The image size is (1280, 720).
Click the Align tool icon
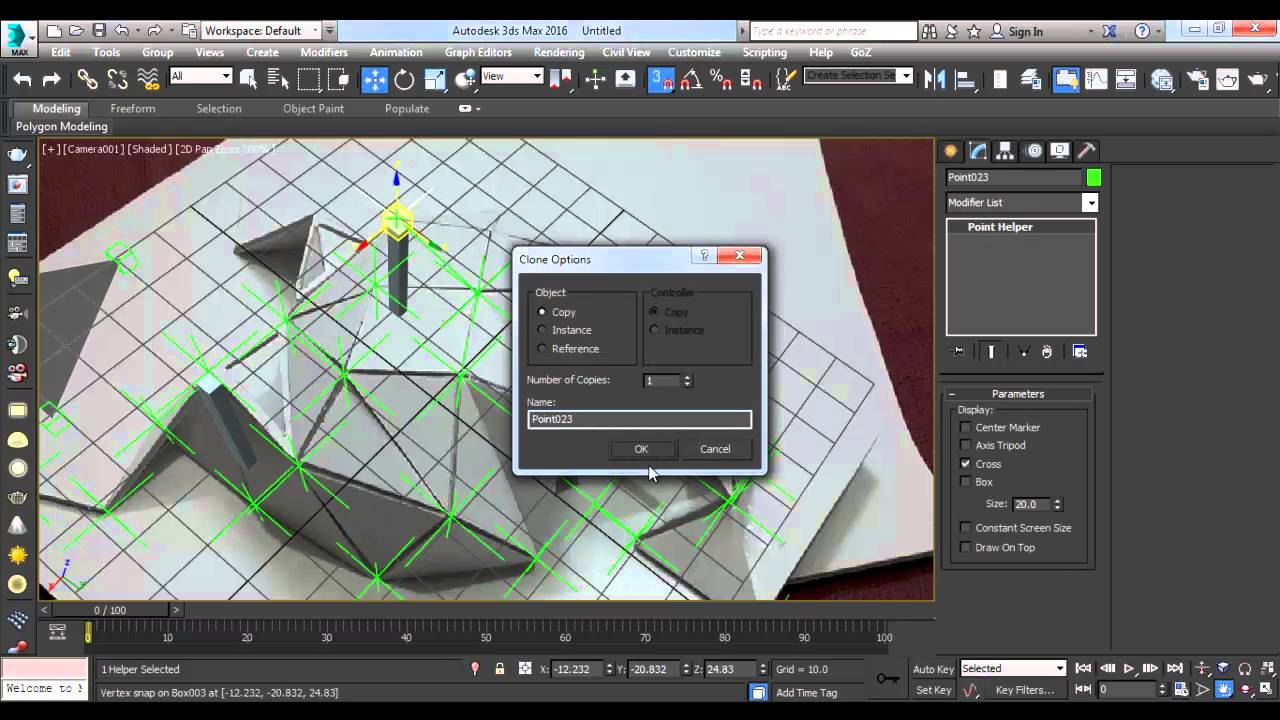tap(965, 79)
